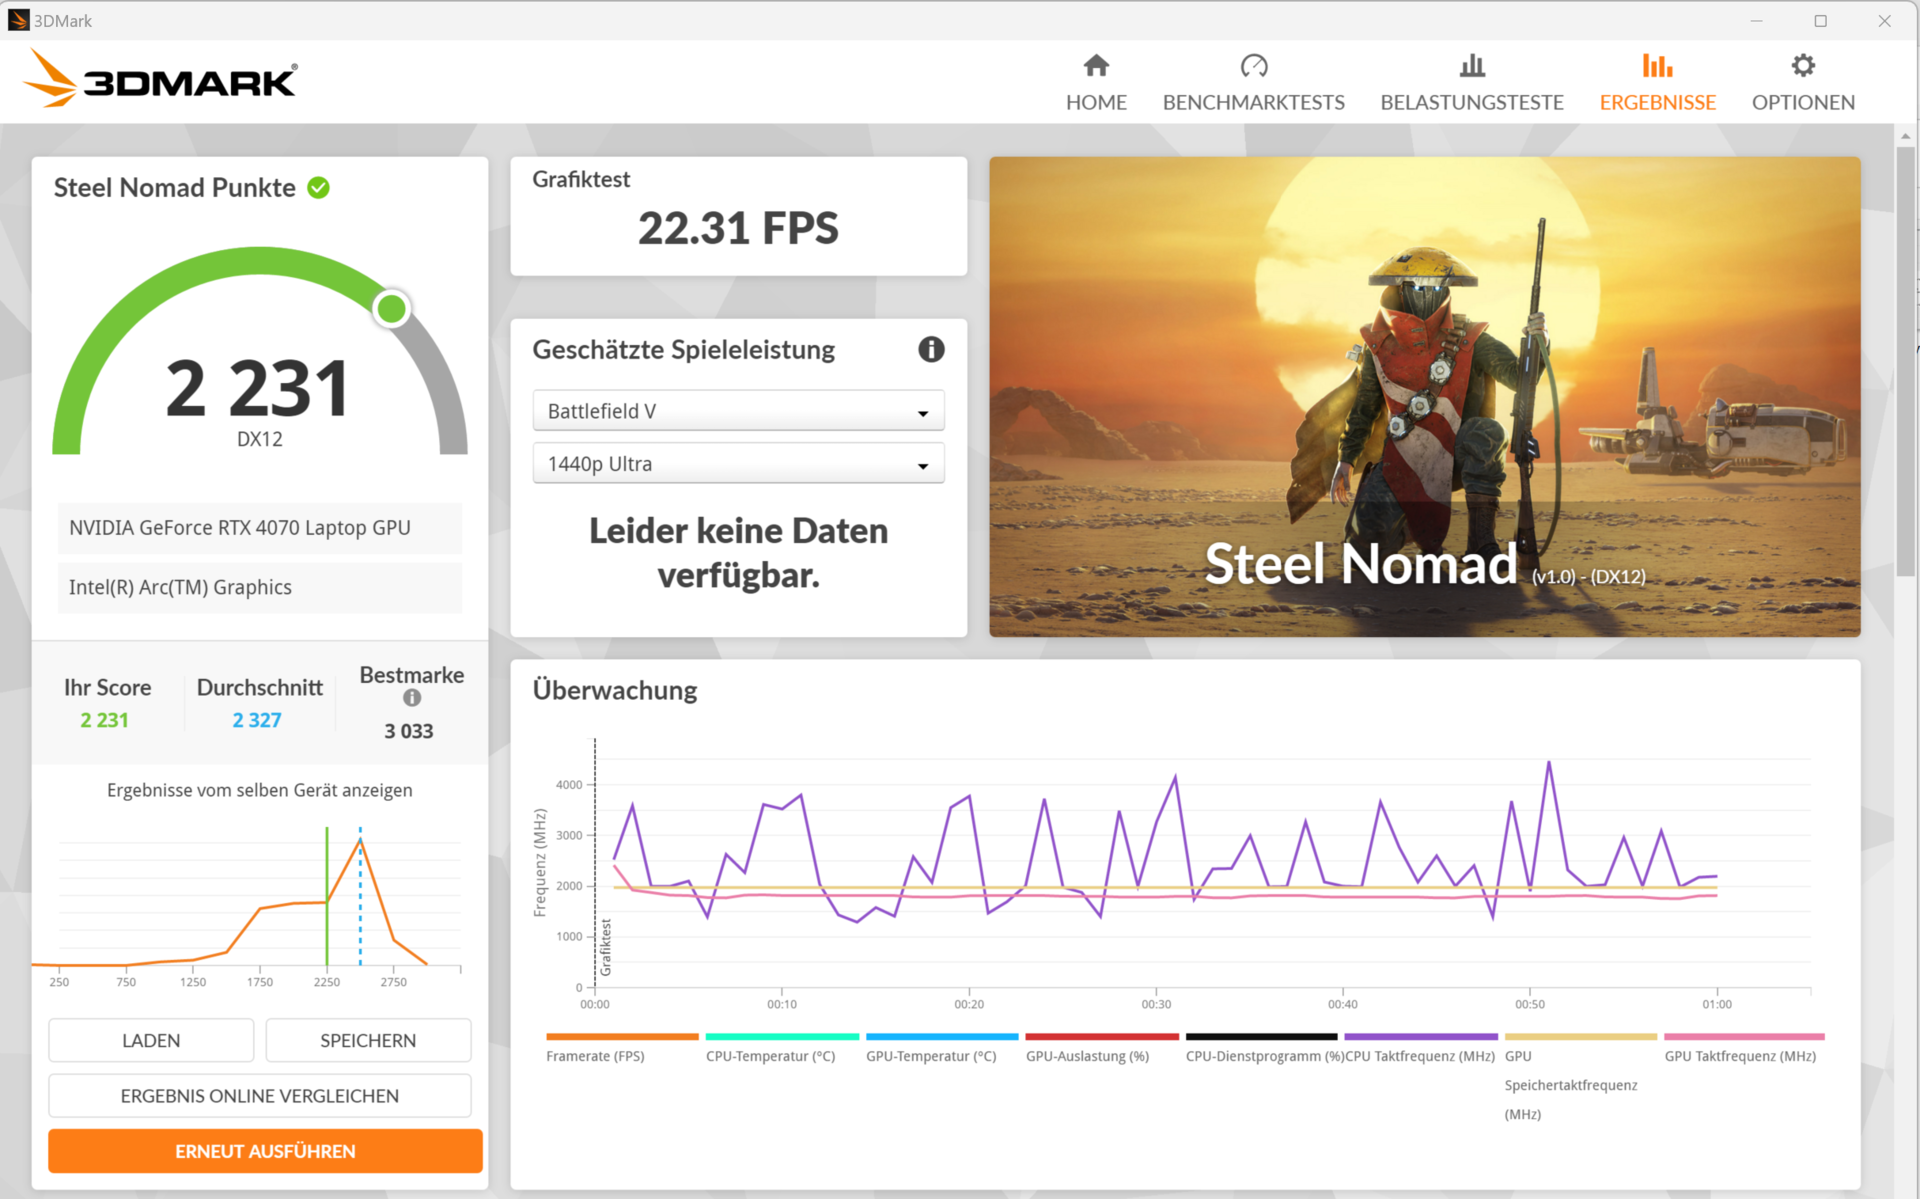Click the Steel Nomad preview image

pos(1424,396)
